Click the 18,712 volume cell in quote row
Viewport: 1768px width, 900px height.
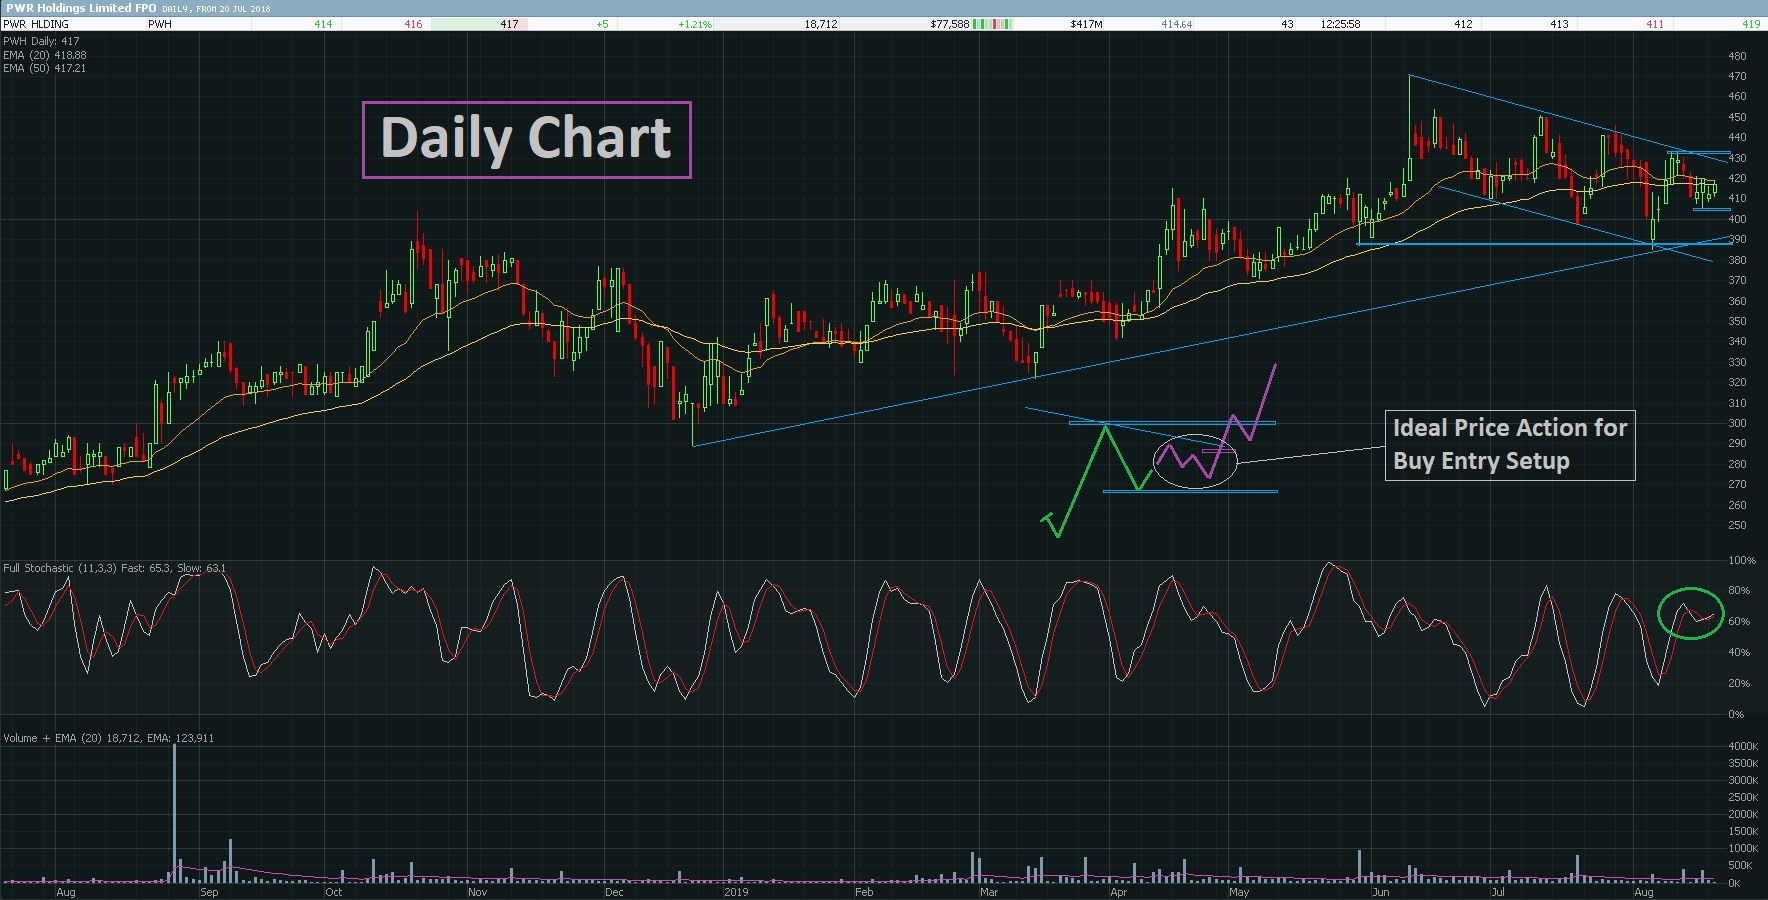(x=821, y=24)
